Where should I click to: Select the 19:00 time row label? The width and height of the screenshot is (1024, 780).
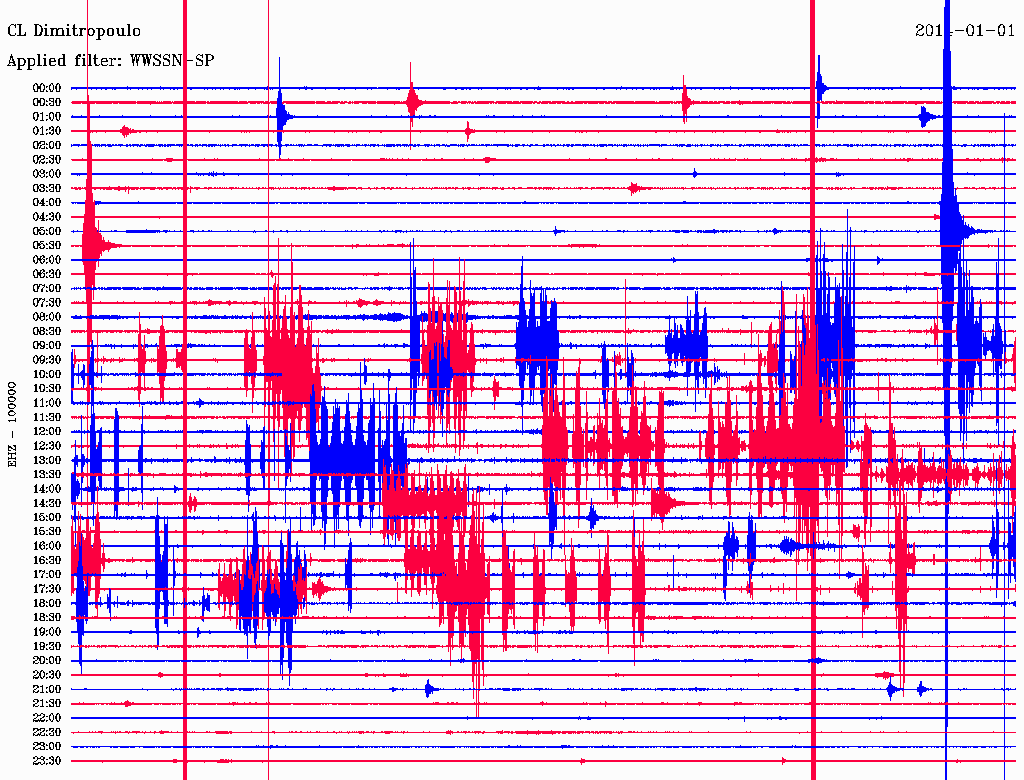click(x=47, y=632)
